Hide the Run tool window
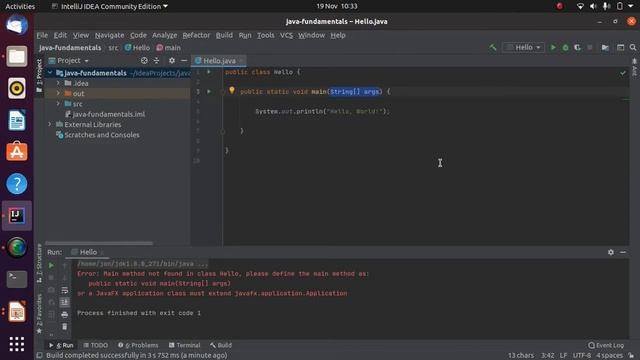Screen dimensions: 640x360 pyautogui.click(x=623, y=252)
